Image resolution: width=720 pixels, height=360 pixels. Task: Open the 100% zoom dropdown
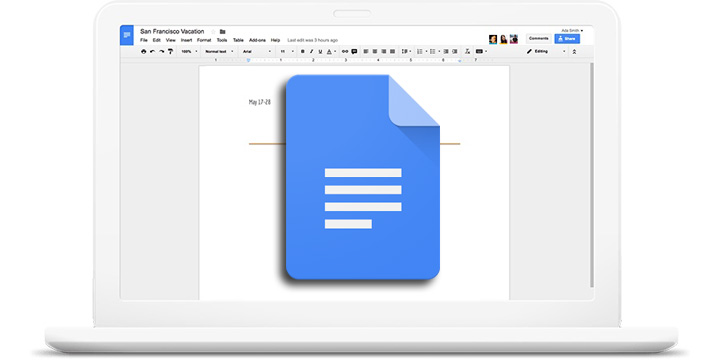[x=189, y=51]
